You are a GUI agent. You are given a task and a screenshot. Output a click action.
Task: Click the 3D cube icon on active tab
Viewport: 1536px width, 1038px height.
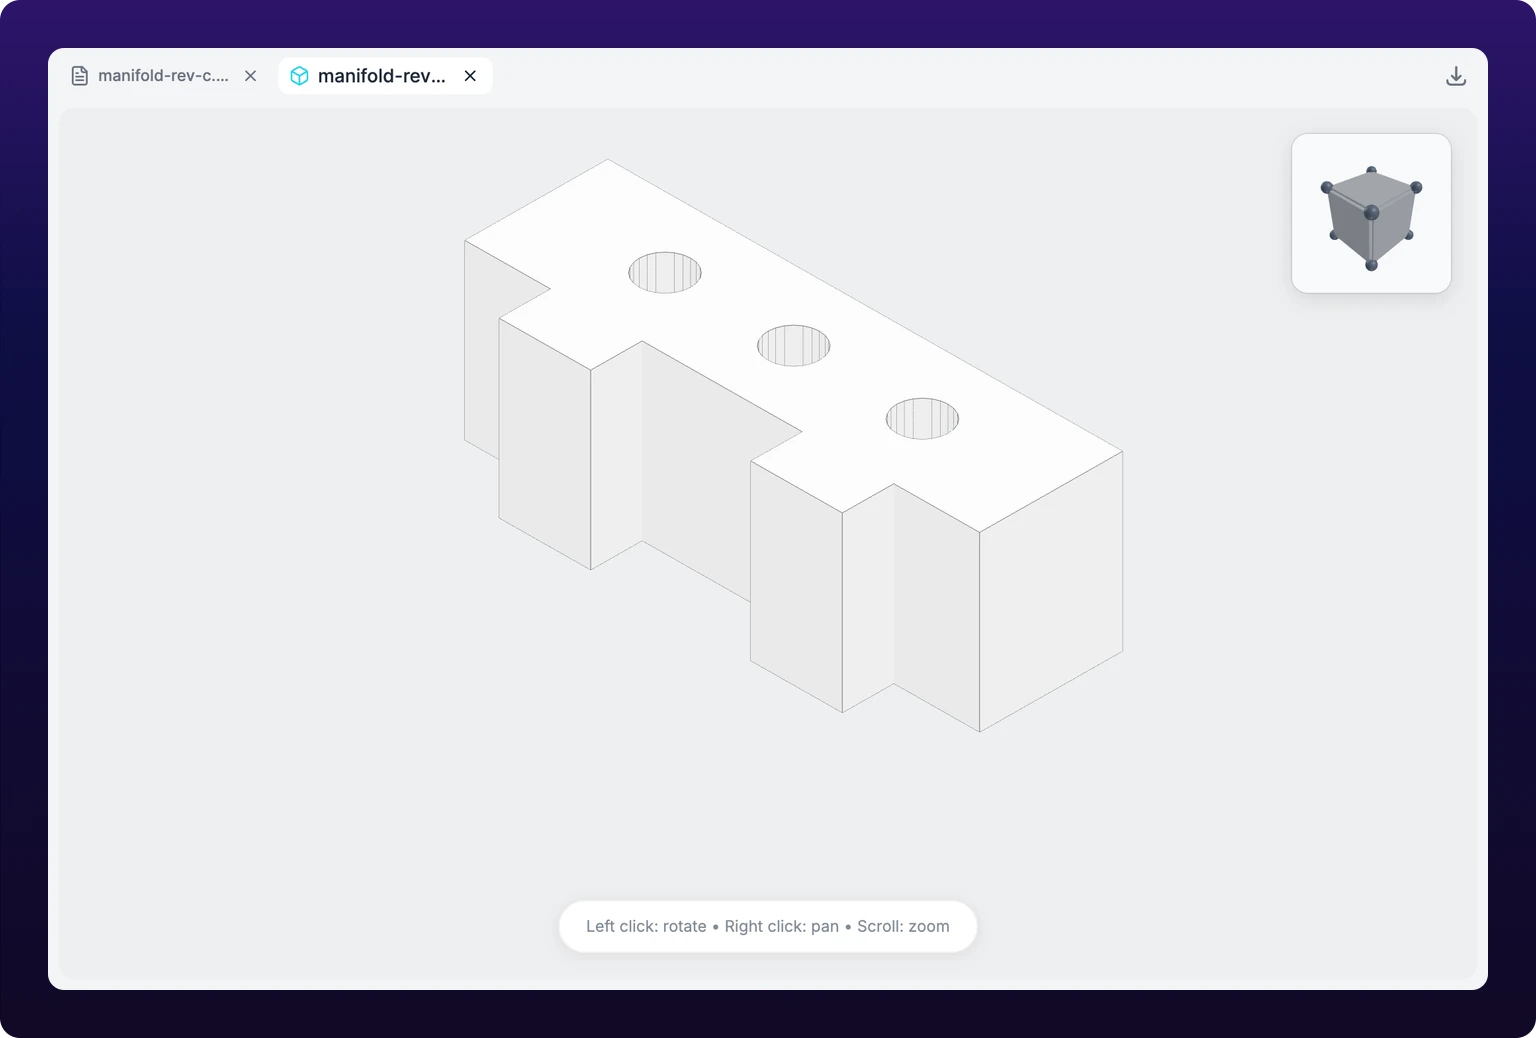299,76
